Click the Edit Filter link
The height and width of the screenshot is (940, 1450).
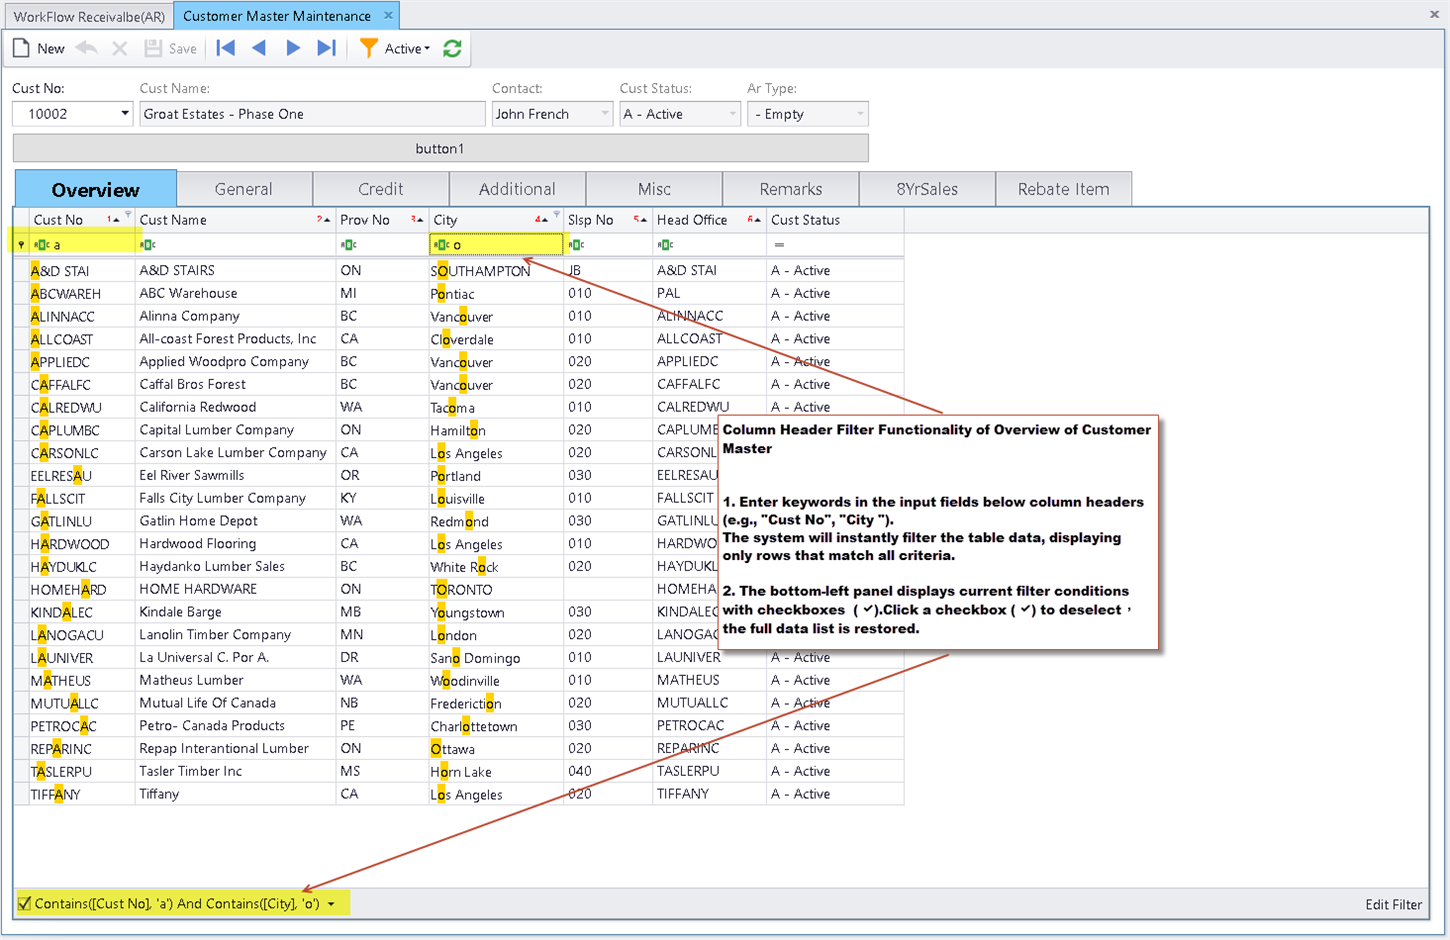[x=1393, y=904]
